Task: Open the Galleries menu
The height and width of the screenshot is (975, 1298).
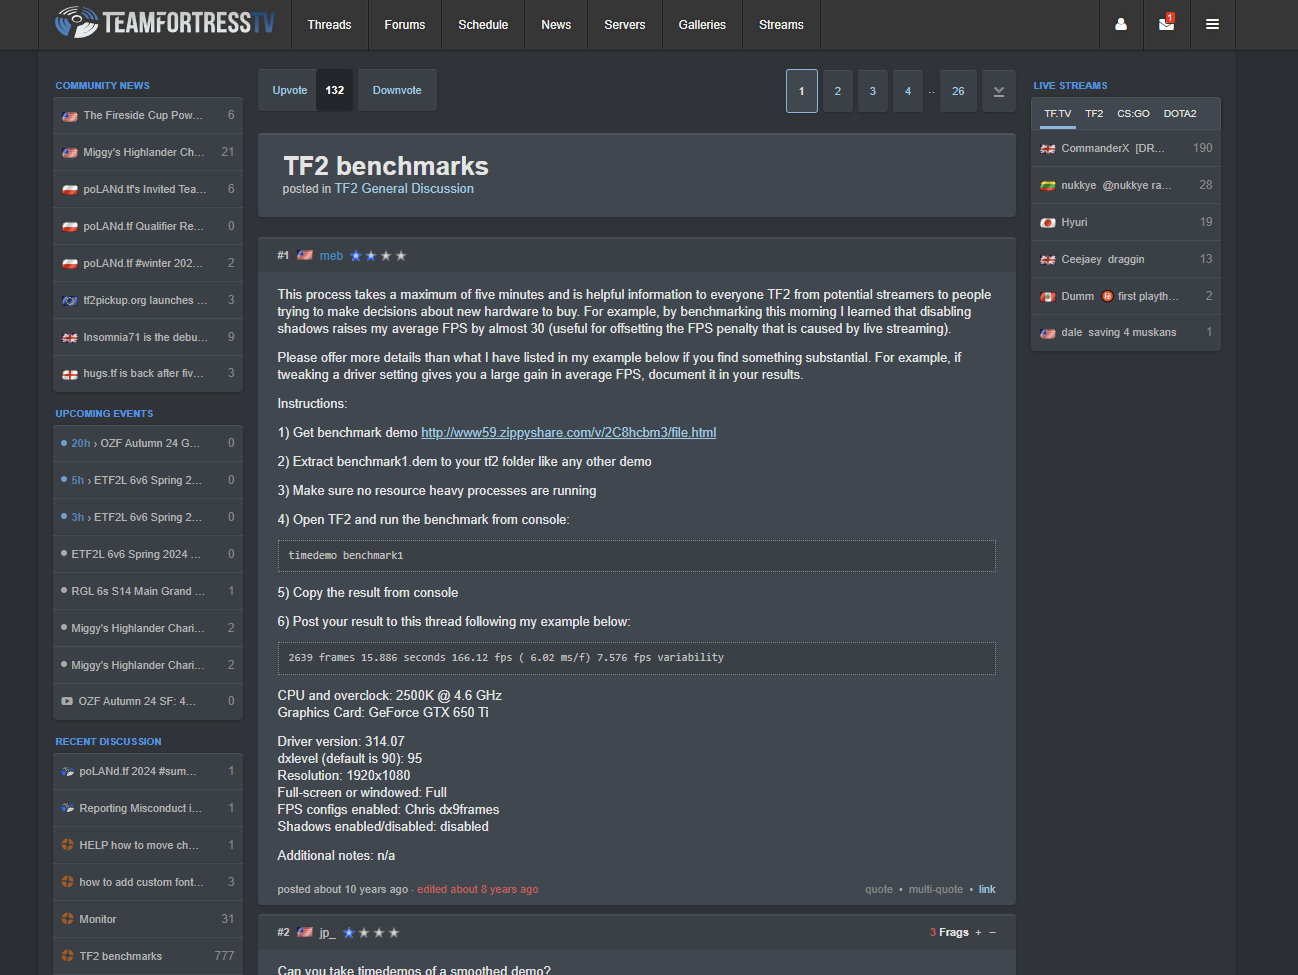Action: click(x=702, y=24)
